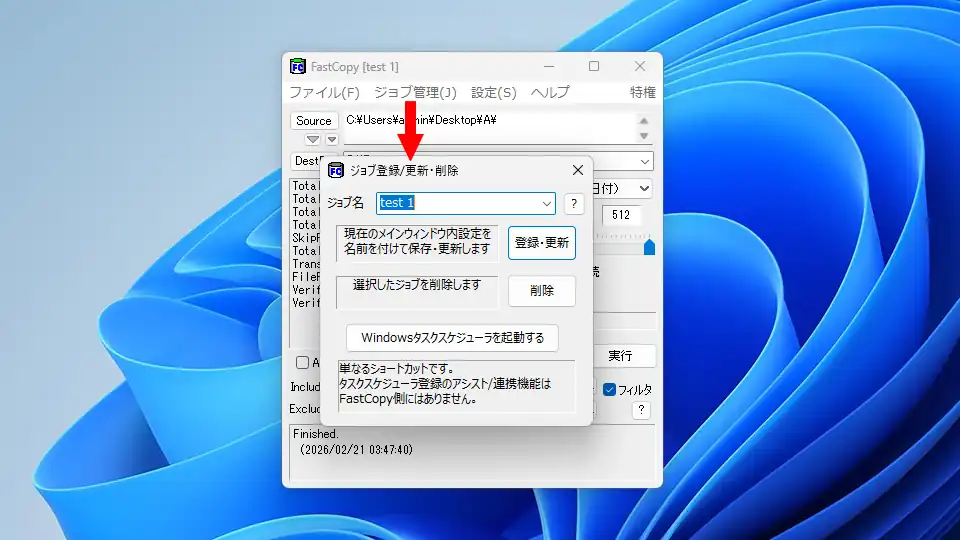The height and width of the screenshot is (540, 960).
Task: Open the DestDir path dropdown arrow
Action: 645,162
